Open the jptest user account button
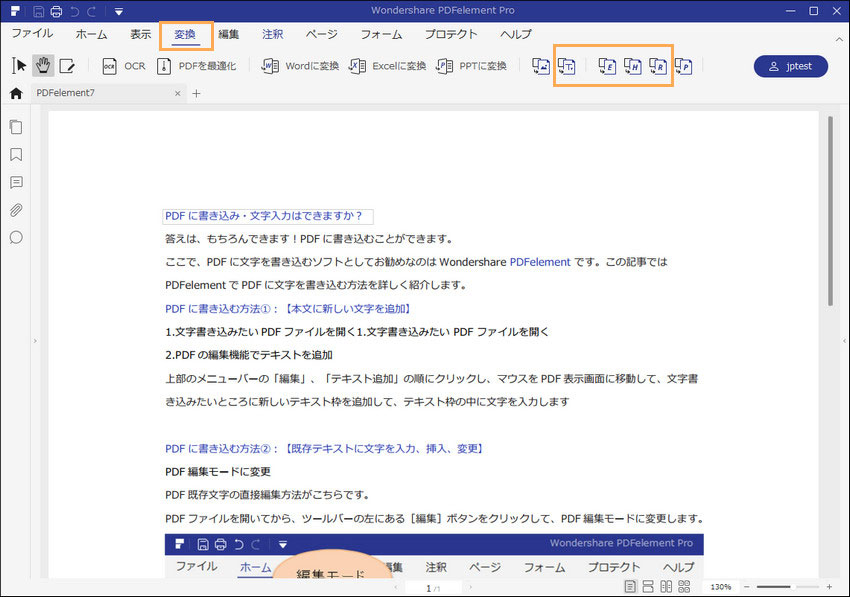Image resolution: width=850 pixels, height=597 pixels. coord(790,66)
